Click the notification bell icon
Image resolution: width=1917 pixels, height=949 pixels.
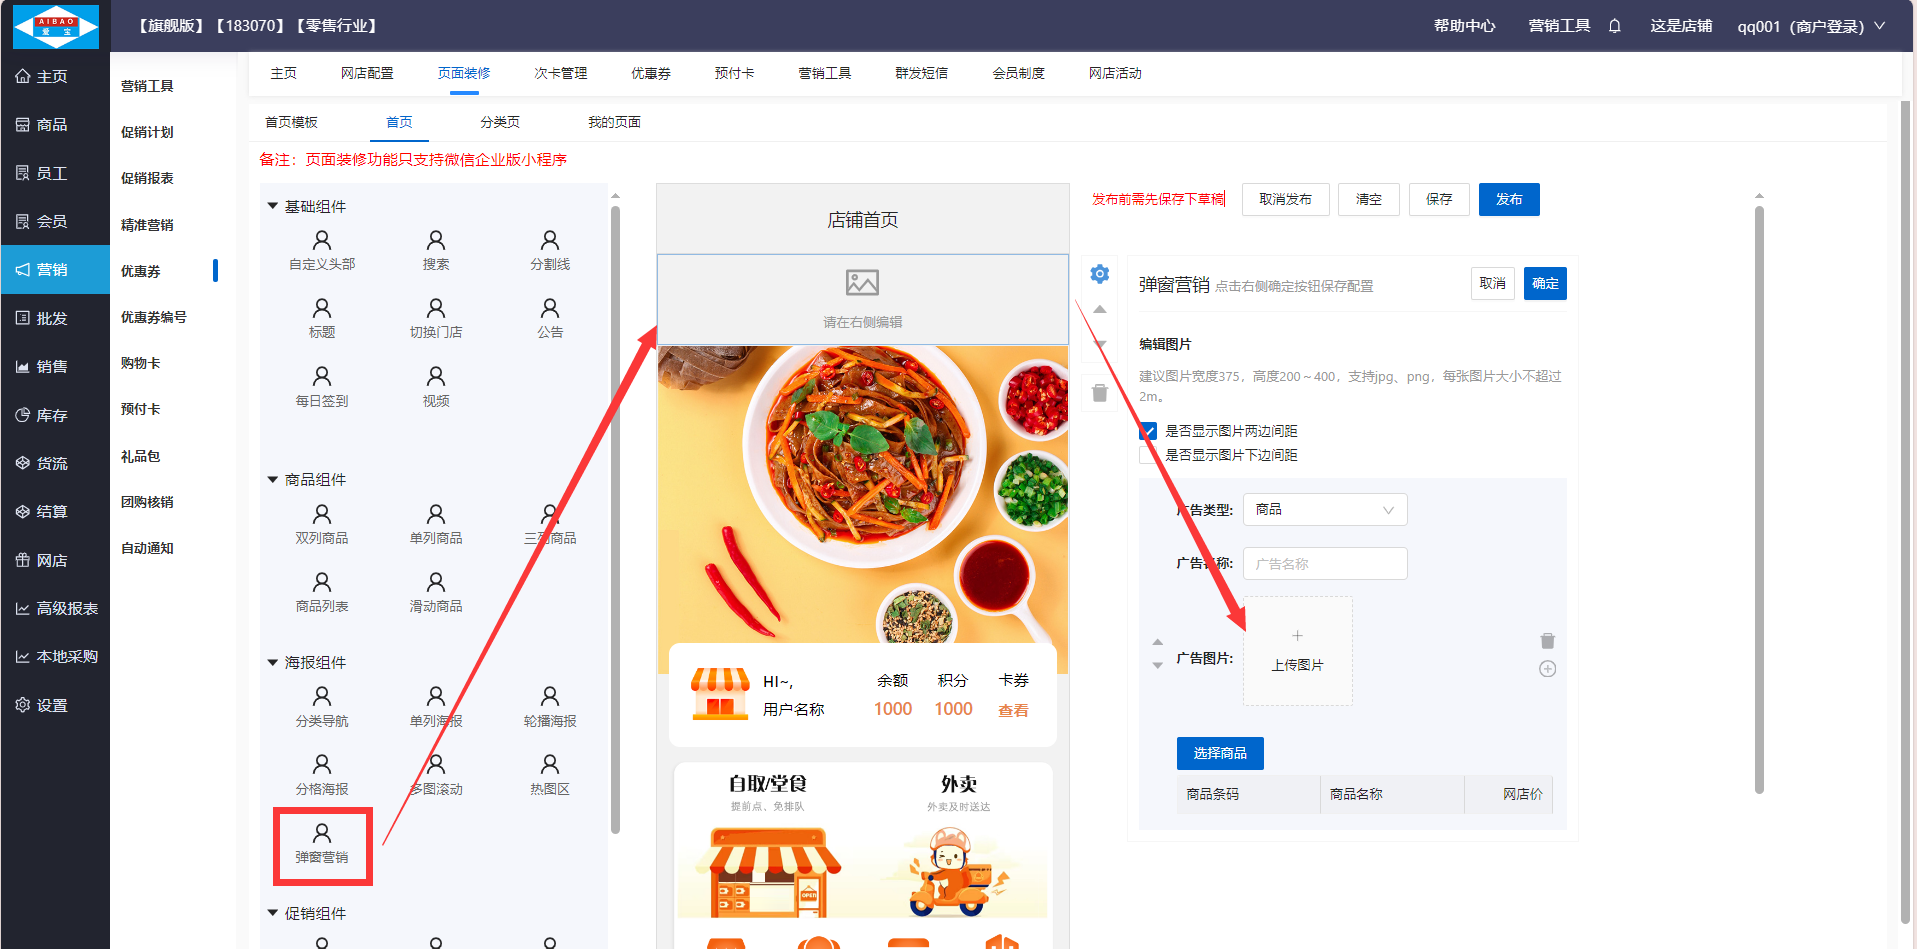(1614, 26)
